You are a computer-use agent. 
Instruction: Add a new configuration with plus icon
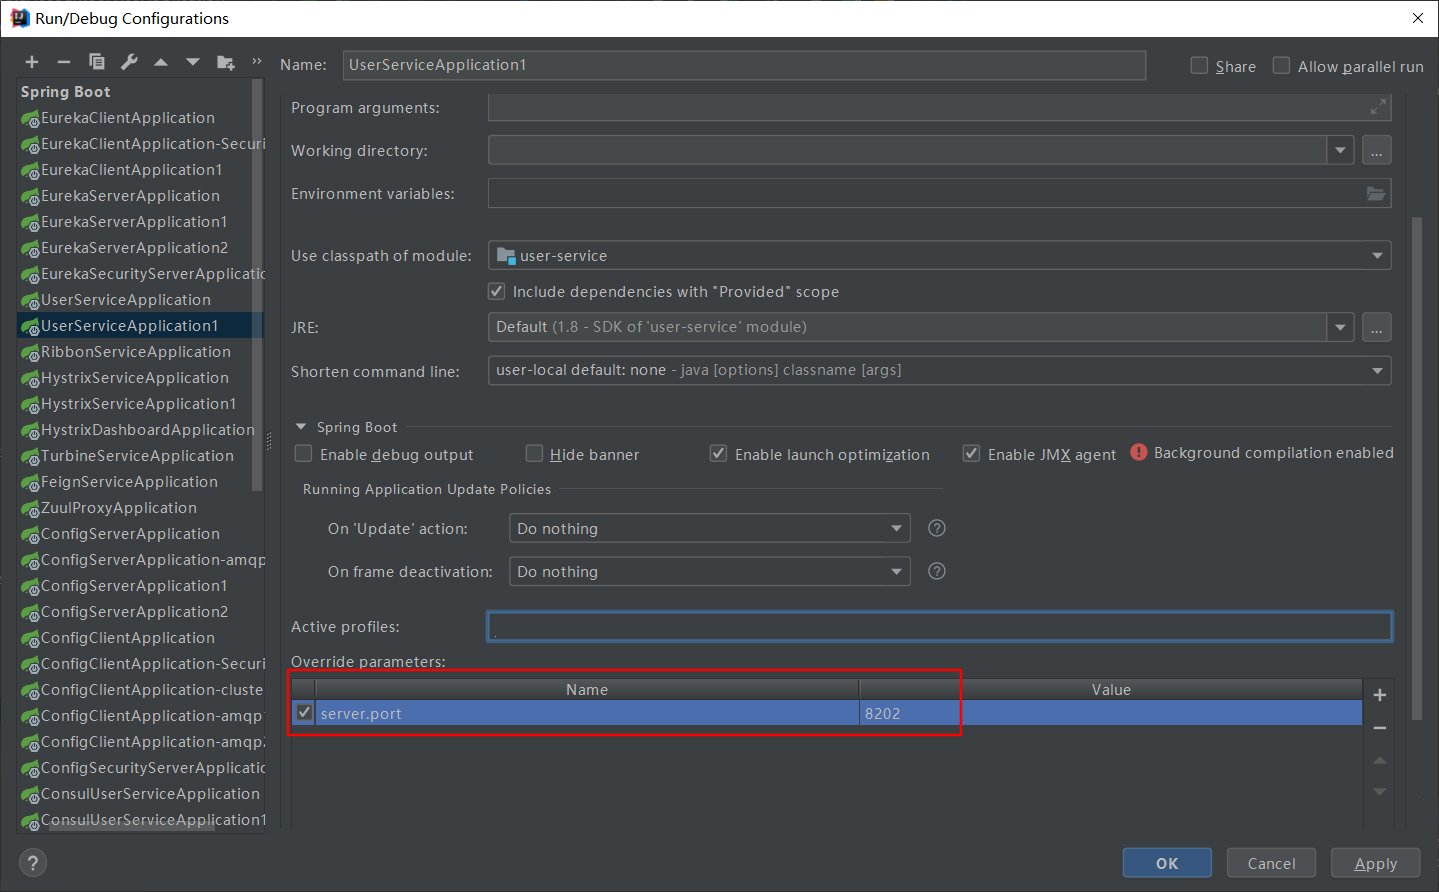[x=32, y=62]
